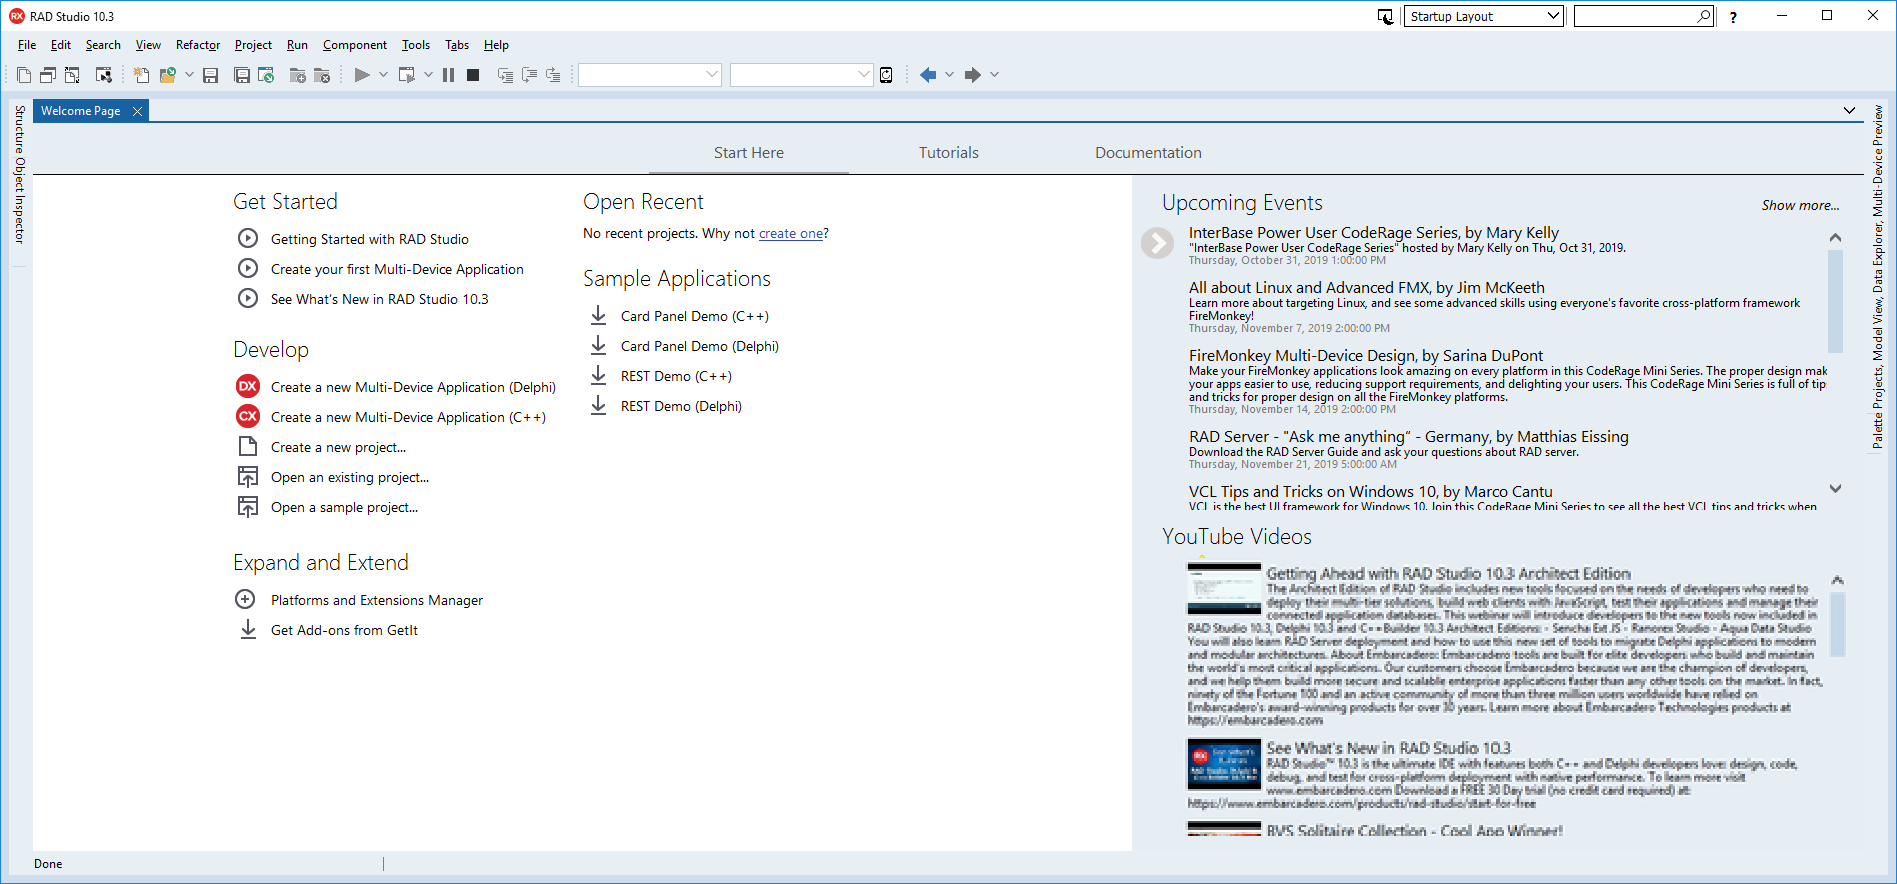
Task: Open the Palette, Projects side panel tab
Action: pos(1877,277)
